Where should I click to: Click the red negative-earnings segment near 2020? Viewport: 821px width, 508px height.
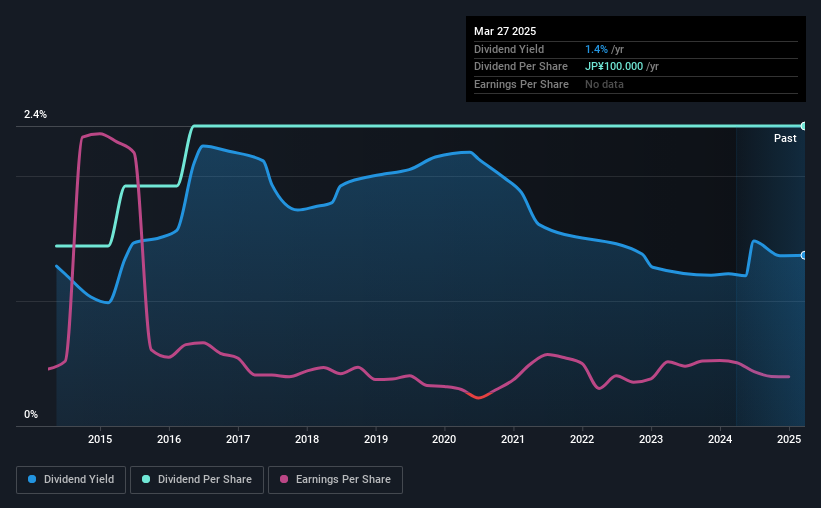click(x=478, y=396)
